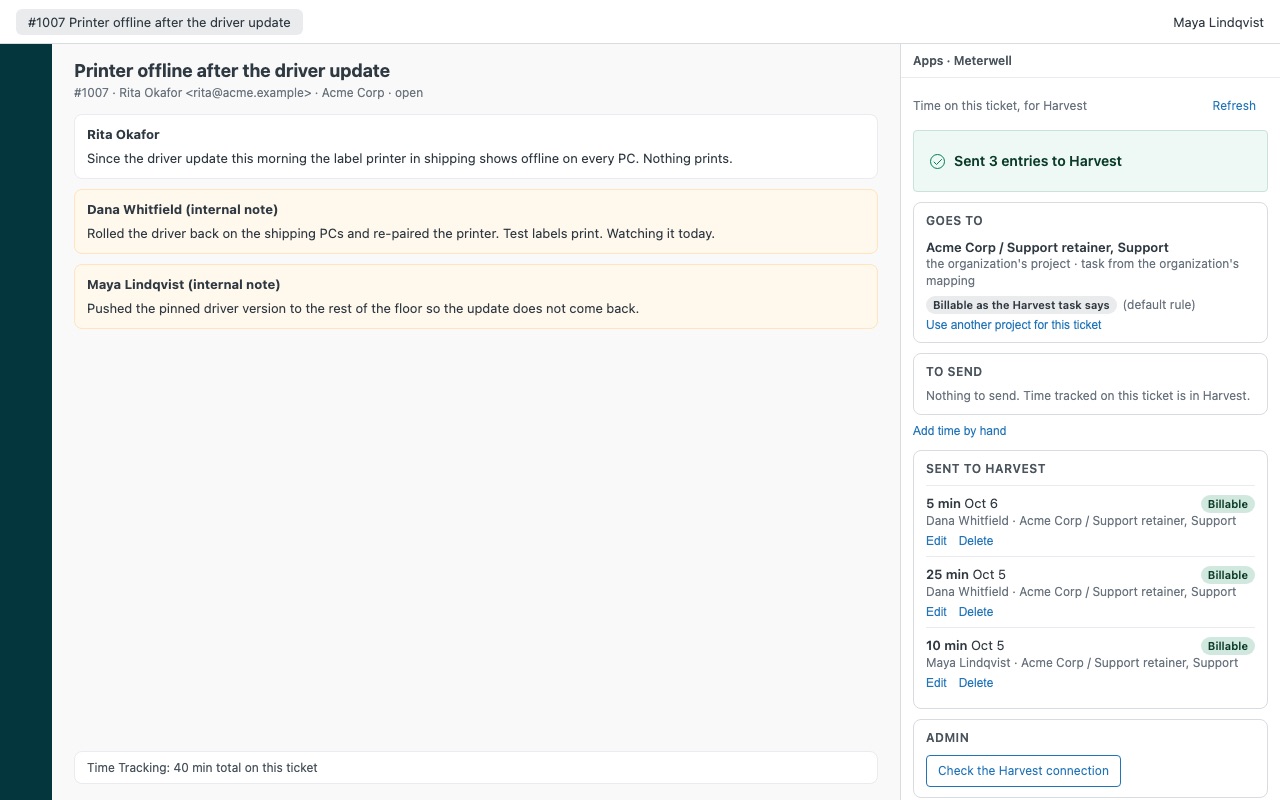
Task: Click the Time Tracking 40 min total bar
Action: 476,768
